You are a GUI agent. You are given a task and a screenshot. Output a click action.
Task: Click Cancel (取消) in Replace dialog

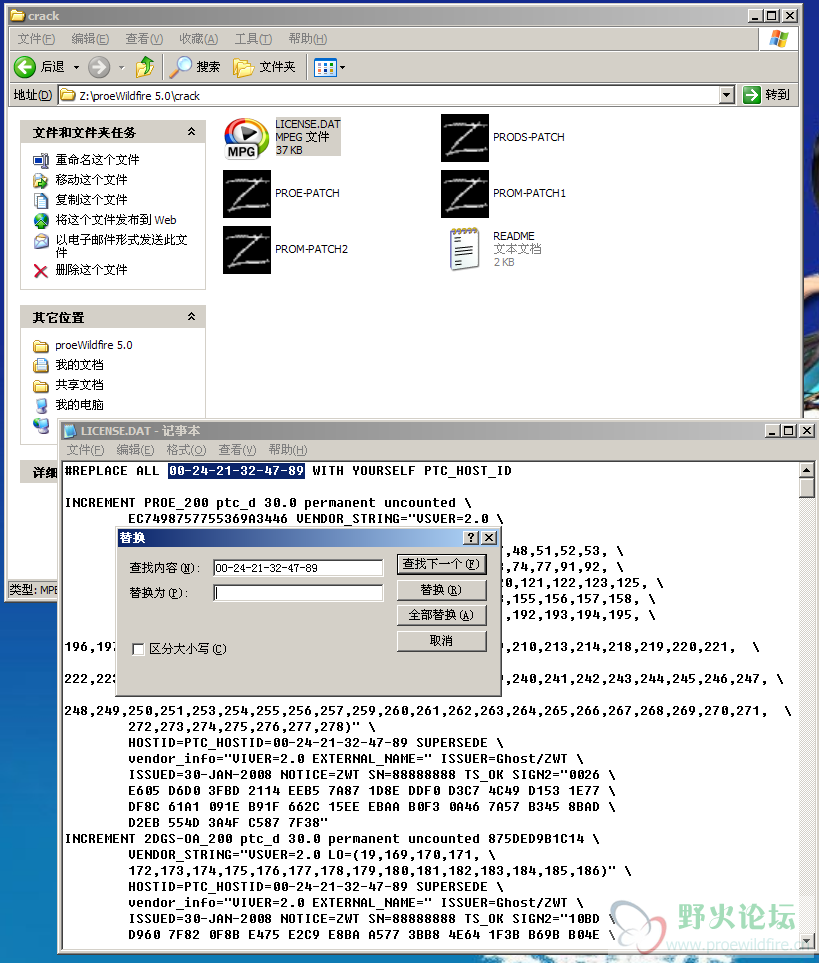tap(441, 641)
